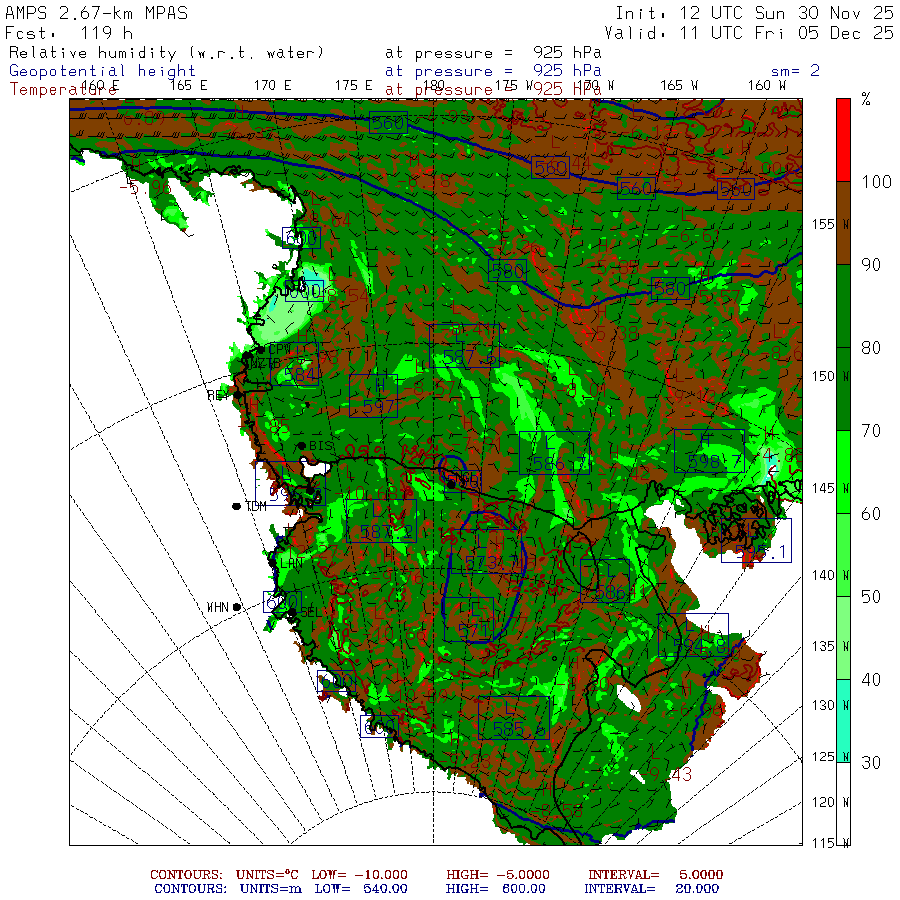The image size is (900, 900).
Task: Click the 'Valid: 11 UTC Fri 05 Dec 25' text
Action: [x=748, y=33]
